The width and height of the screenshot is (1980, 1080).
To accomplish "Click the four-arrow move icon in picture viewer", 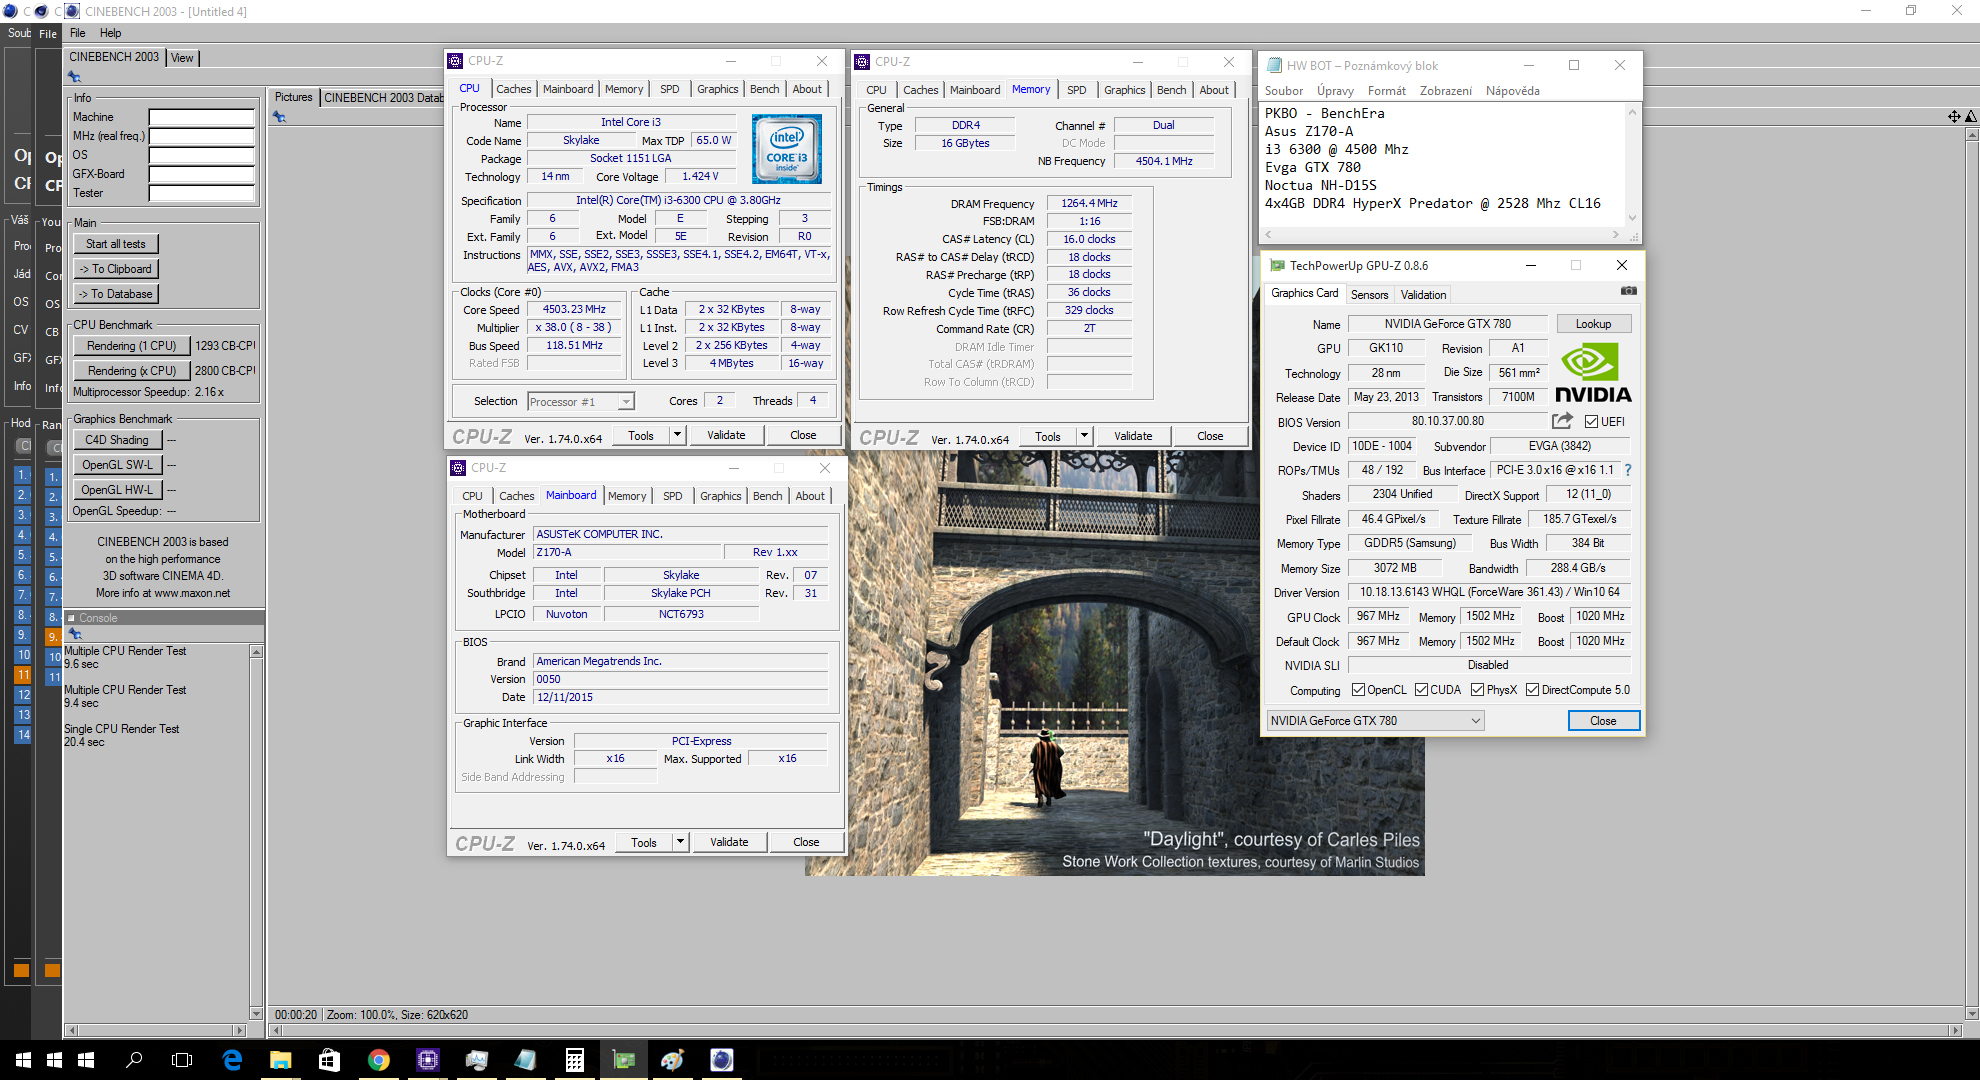I will (1954, 117).
